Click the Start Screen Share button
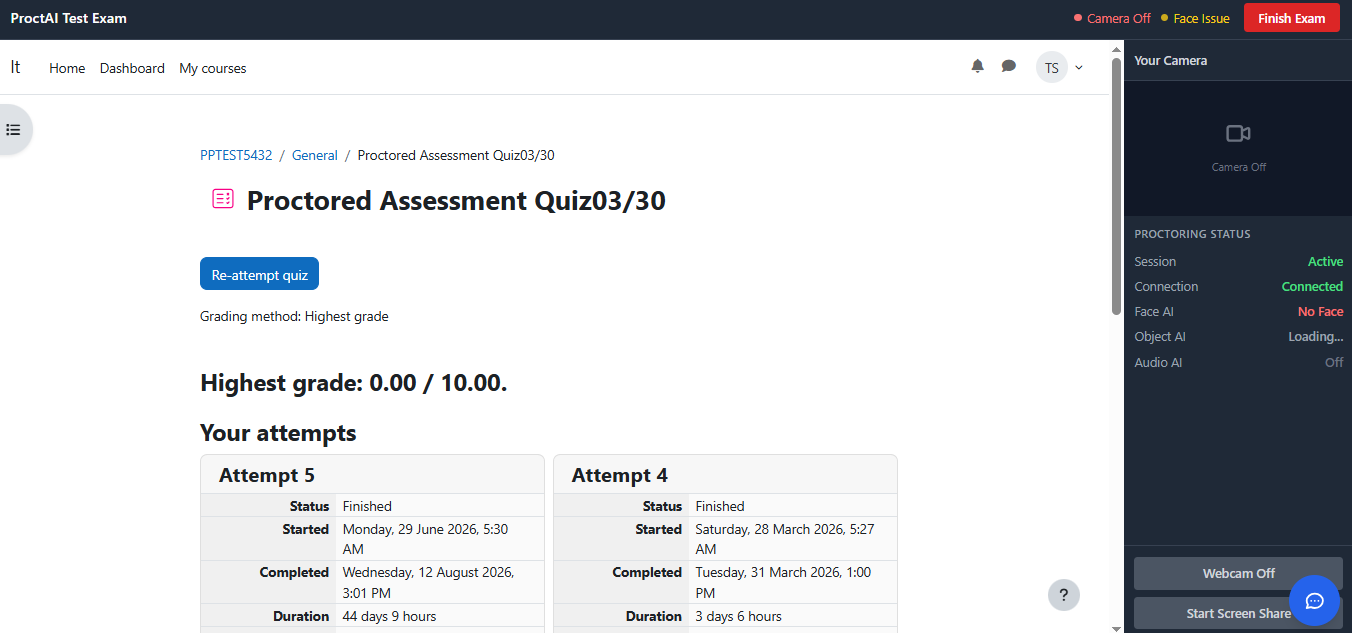The width and height of the screenshot is (1352, 633). tap(1238, 613)
